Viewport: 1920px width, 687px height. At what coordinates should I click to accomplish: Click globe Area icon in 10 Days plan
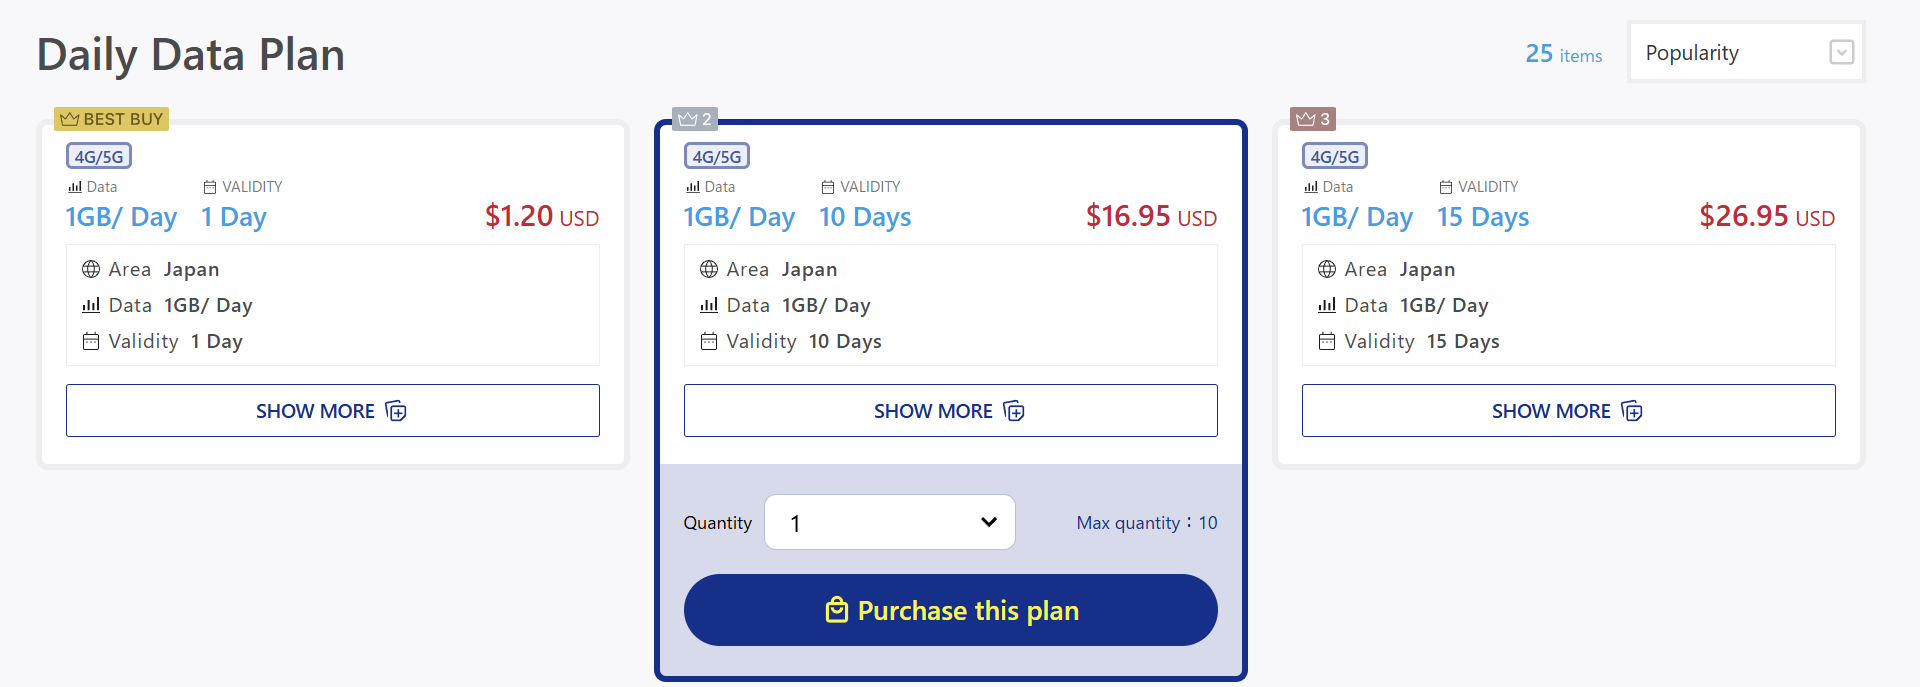click(x=709, y=269)
